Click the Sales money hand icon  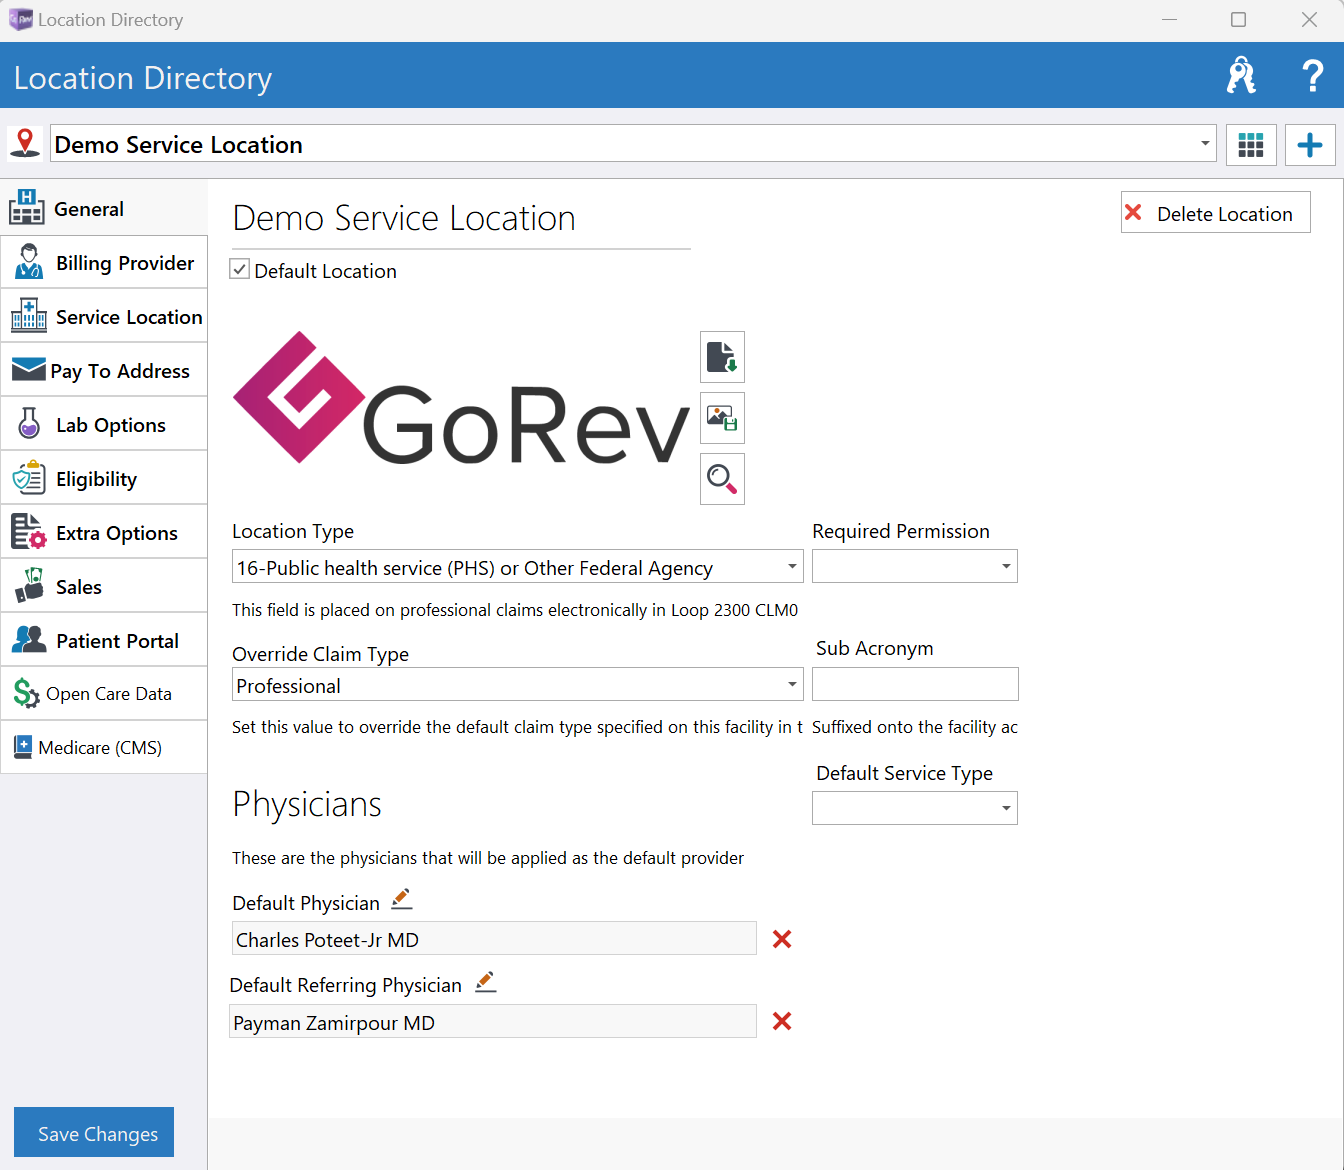(x=29, y=586)
